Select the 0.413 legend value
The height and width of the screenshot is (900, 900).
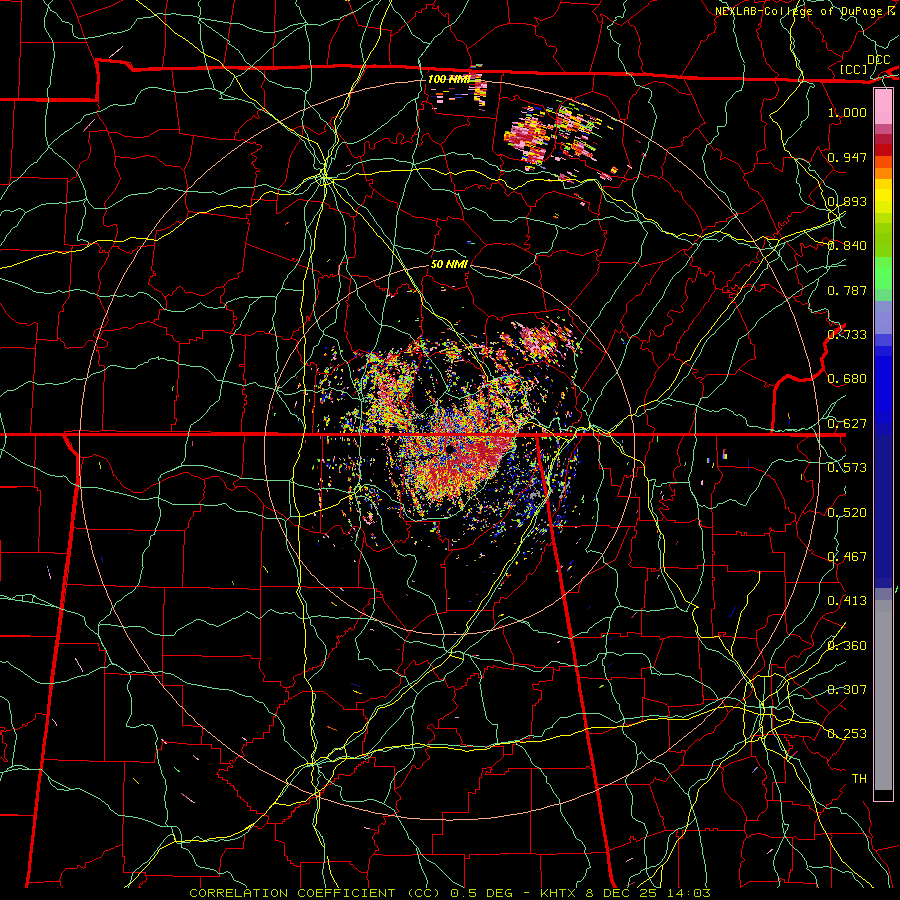(847, 601)
